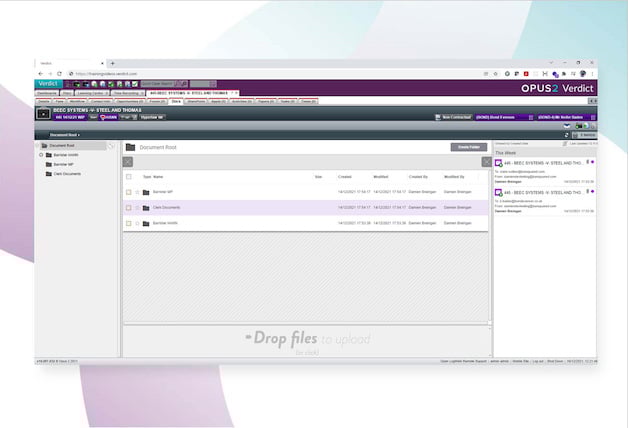Click the left grey X icon above list
This screenshot has height=428, width=628.
click(128, 161)
